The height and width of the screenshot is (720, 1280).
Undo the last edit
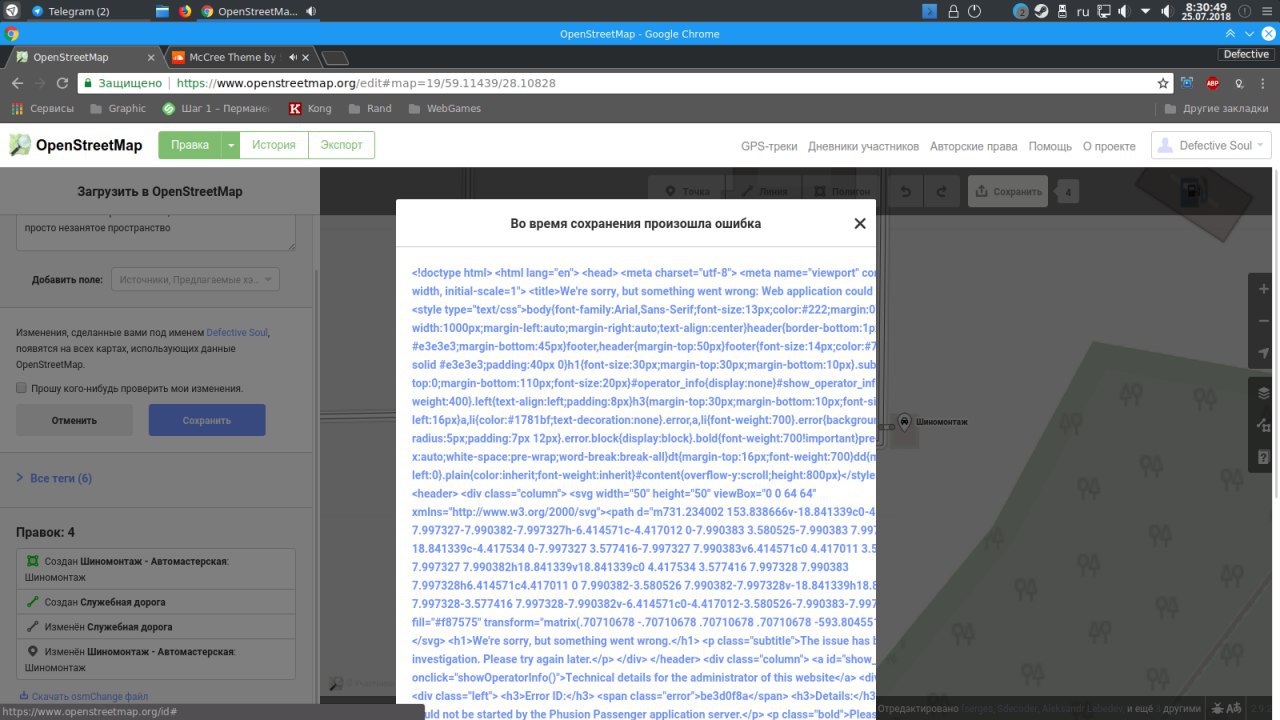pos(906,191)
